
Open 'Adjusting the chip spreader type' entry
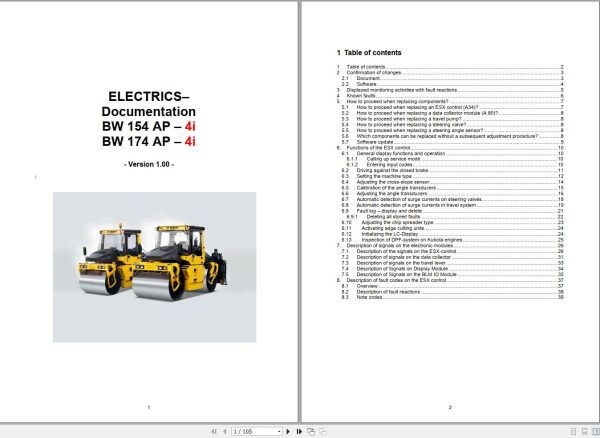point(452,222)
